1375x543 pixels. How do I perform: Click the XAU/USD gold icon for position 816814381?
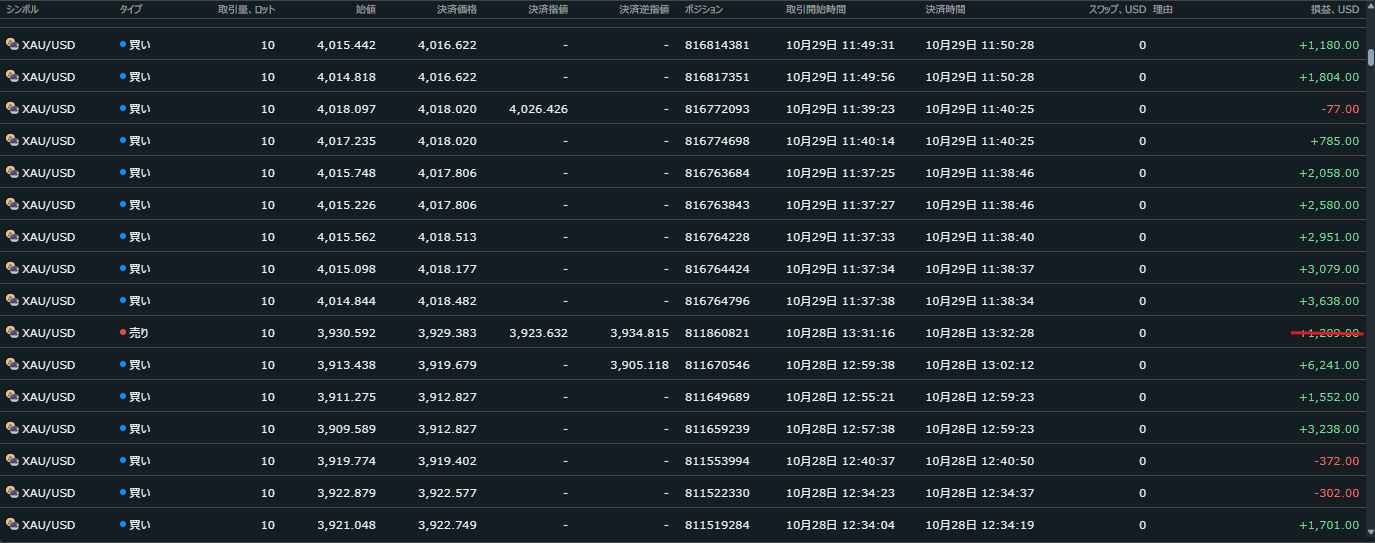point(12,45)
